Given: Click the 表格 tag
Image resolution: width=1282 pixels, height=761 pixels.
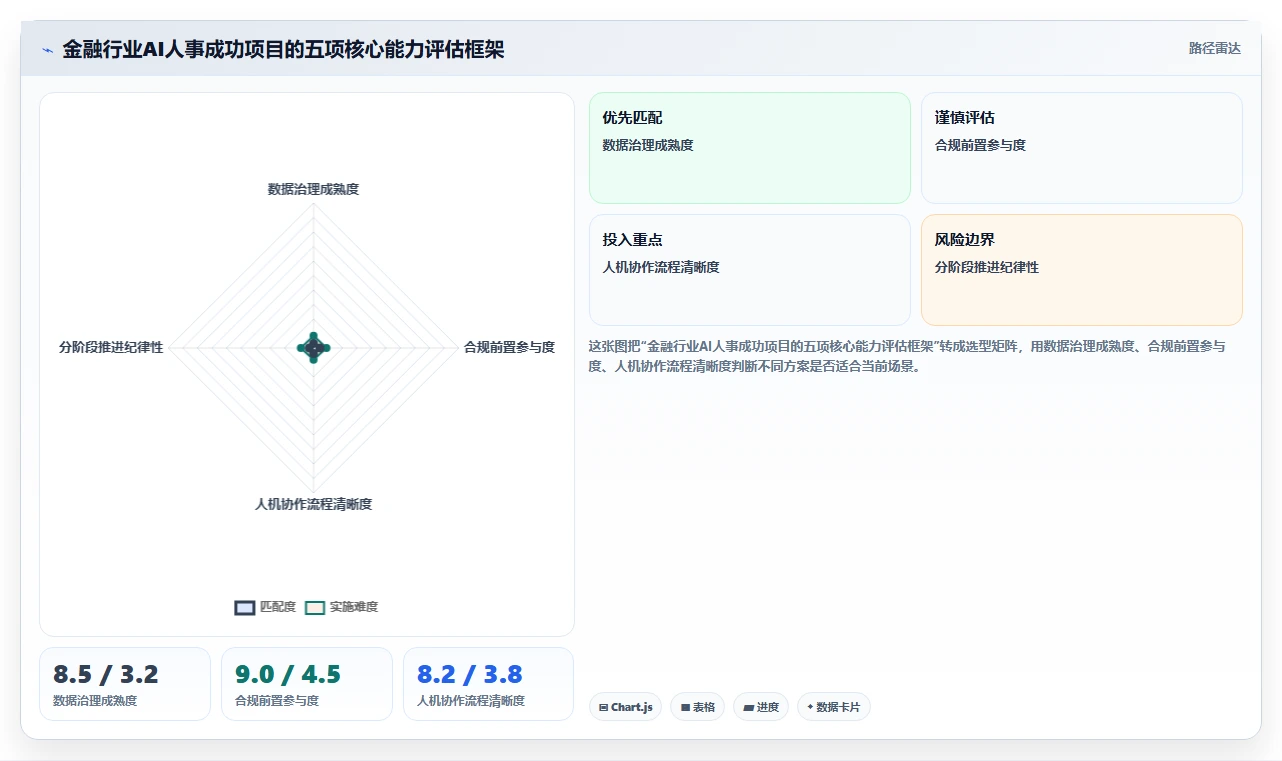Looking at the screenshot, I should [x=697, y=707].
